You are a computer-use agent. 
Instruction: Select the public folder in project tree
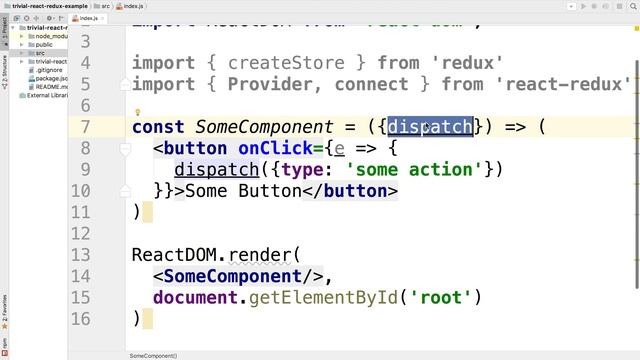click(40, 44)
